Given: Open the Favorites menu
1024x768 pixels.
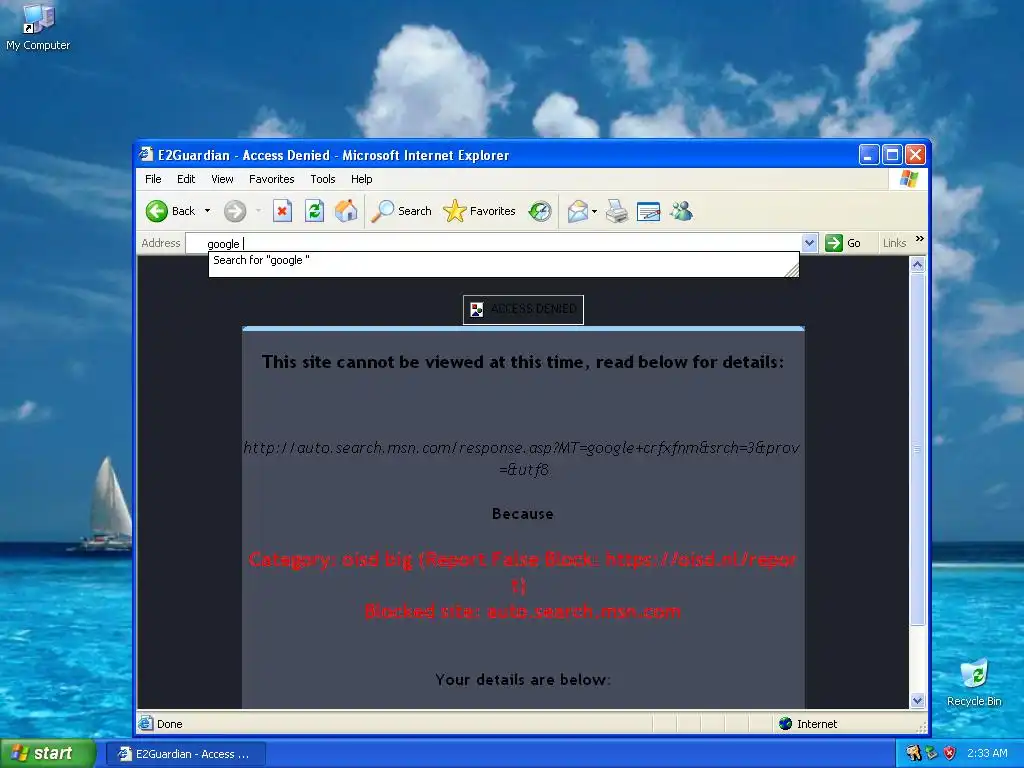Looking at the screenshot, I should tap(272, 179).
